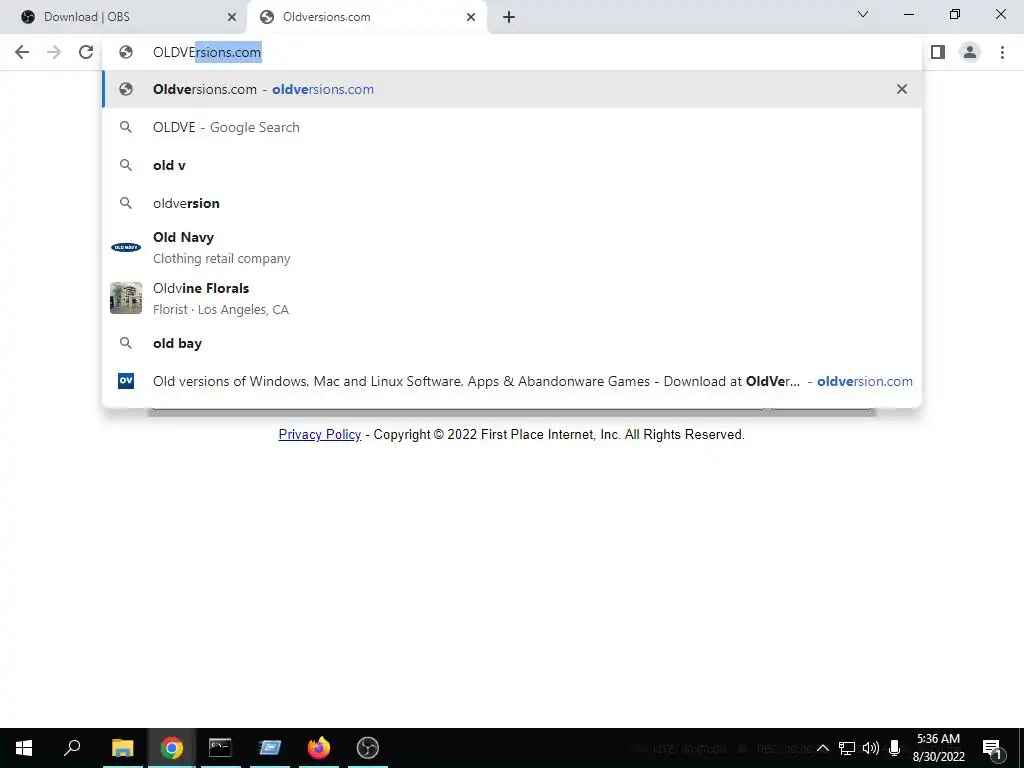
Task: Pick the 'old v' search suggestion
Action: click(x=512, y=165)
